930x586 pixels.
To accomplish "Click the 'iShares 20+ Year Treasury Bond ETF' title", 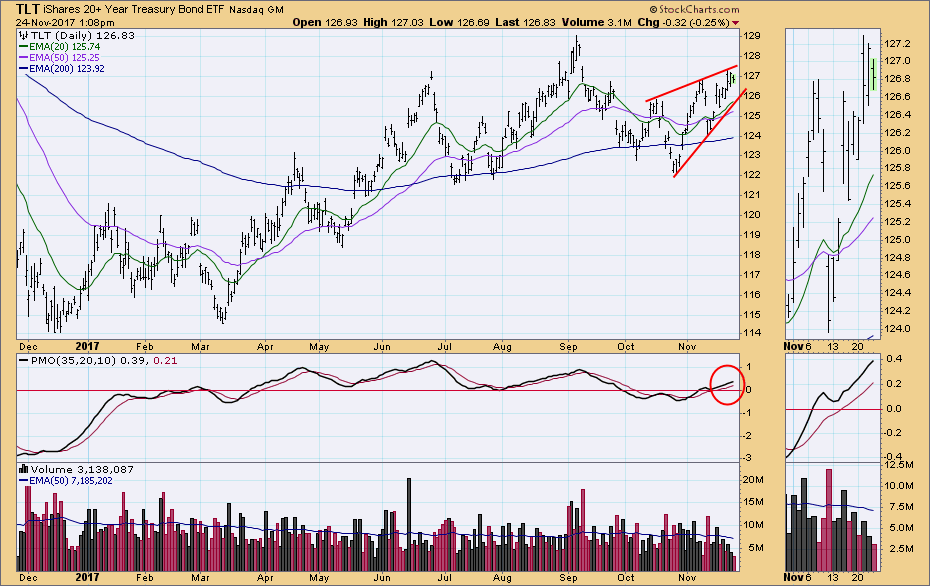I will pos(133,9).
